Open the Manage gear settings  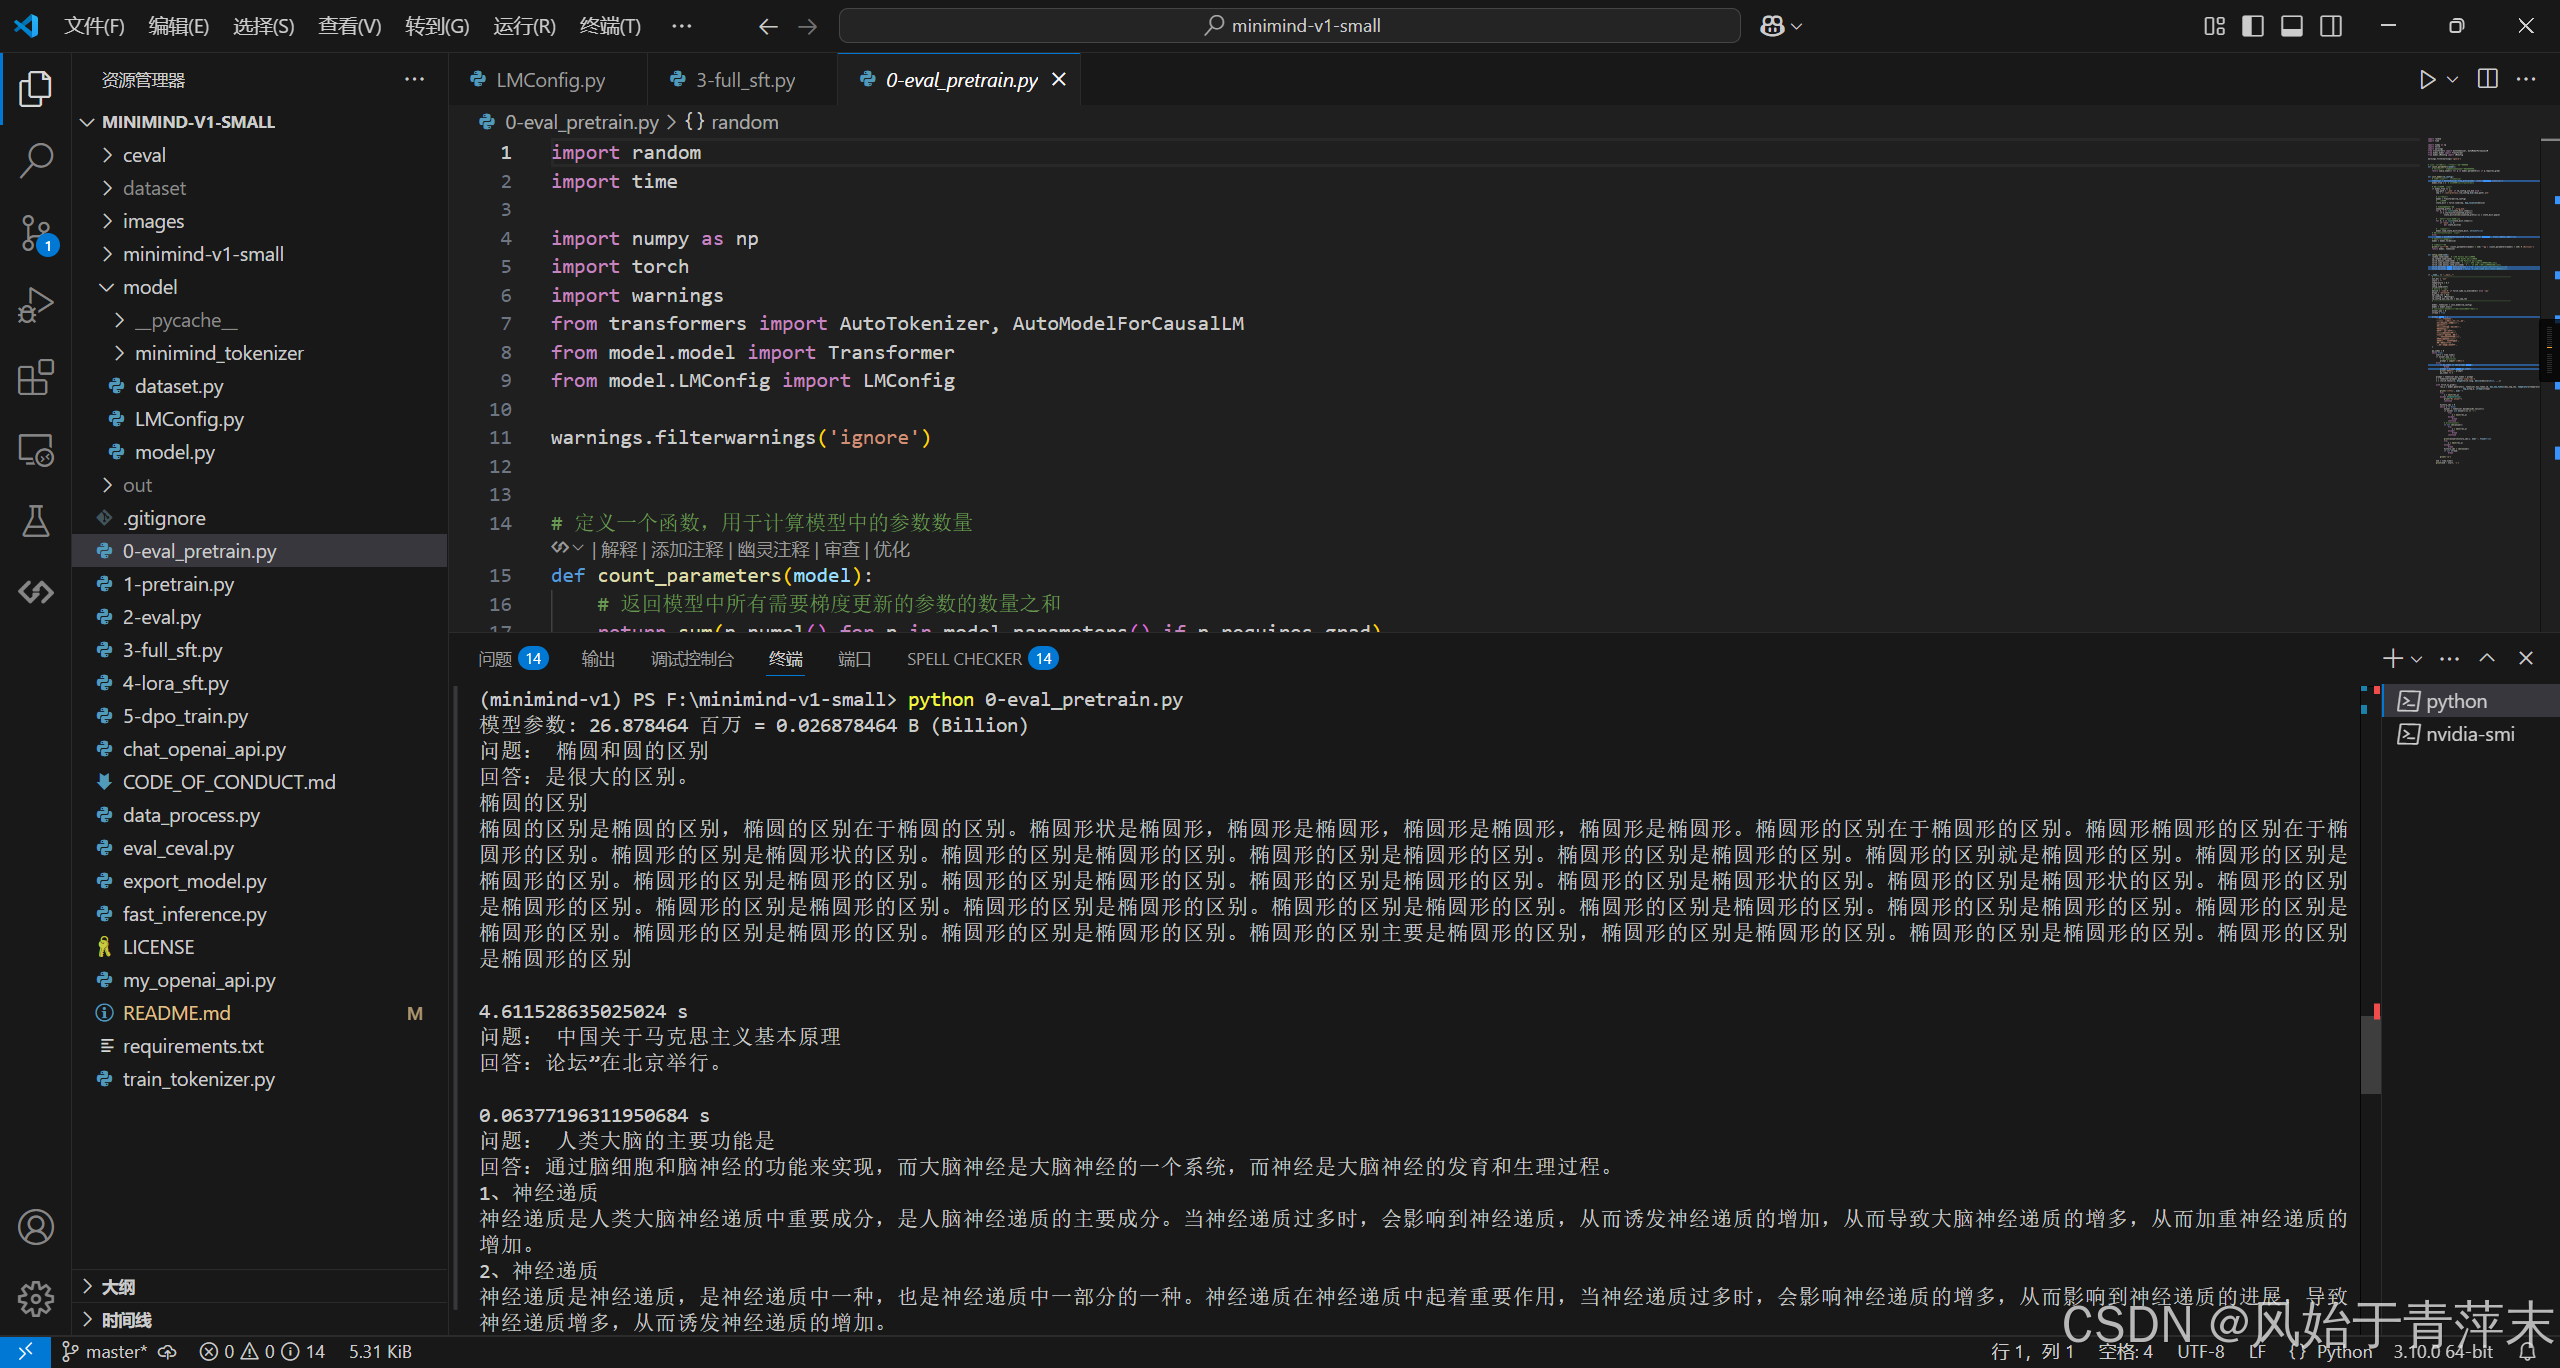(36, 1299)
